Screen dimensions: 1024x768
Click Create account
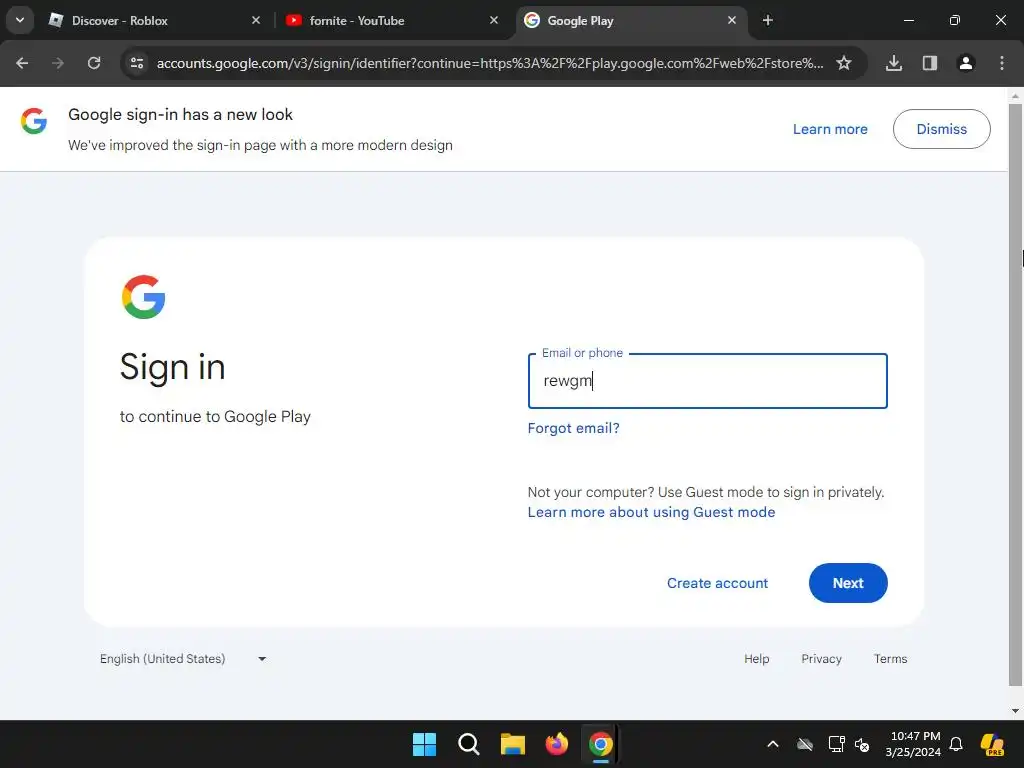717,583
